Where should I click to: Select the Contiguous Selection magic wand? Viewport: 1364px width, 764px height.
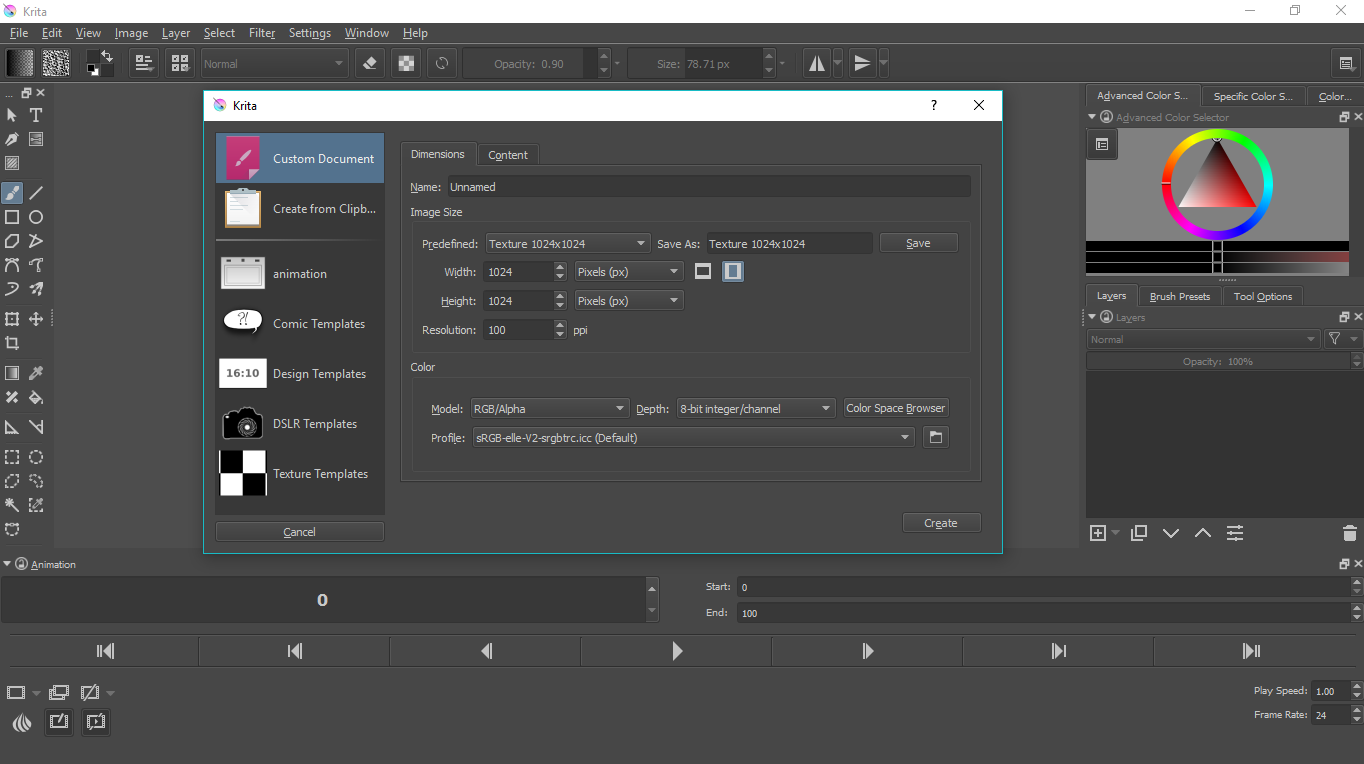(12, 505)
